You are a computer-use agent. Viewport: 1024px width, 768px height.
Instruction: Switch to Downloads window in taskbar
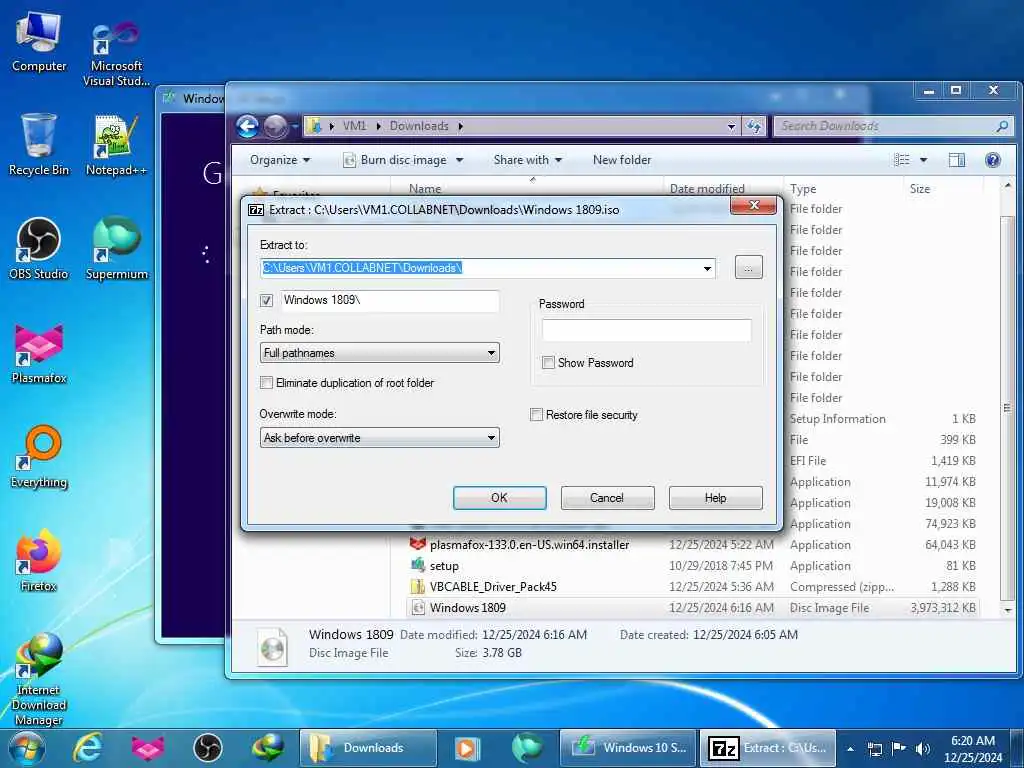click(368, 748)
